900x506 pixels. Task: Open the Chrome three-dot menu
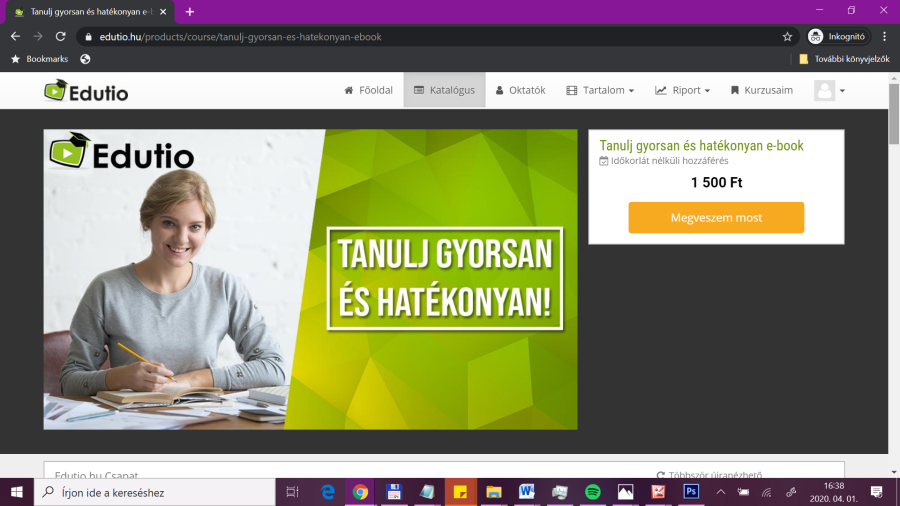click(x=885, y=36)
